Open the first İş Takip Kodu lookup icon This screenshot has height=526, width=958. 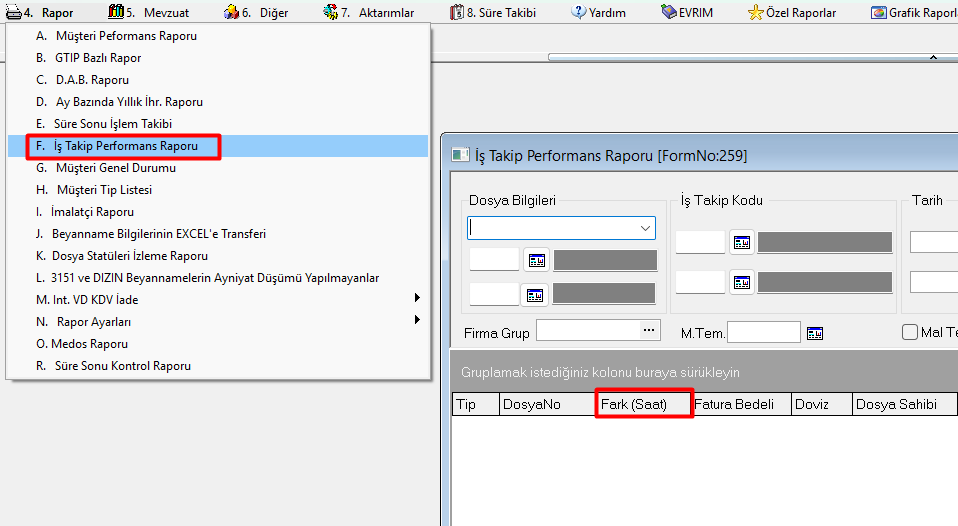(x=741, y=243)
